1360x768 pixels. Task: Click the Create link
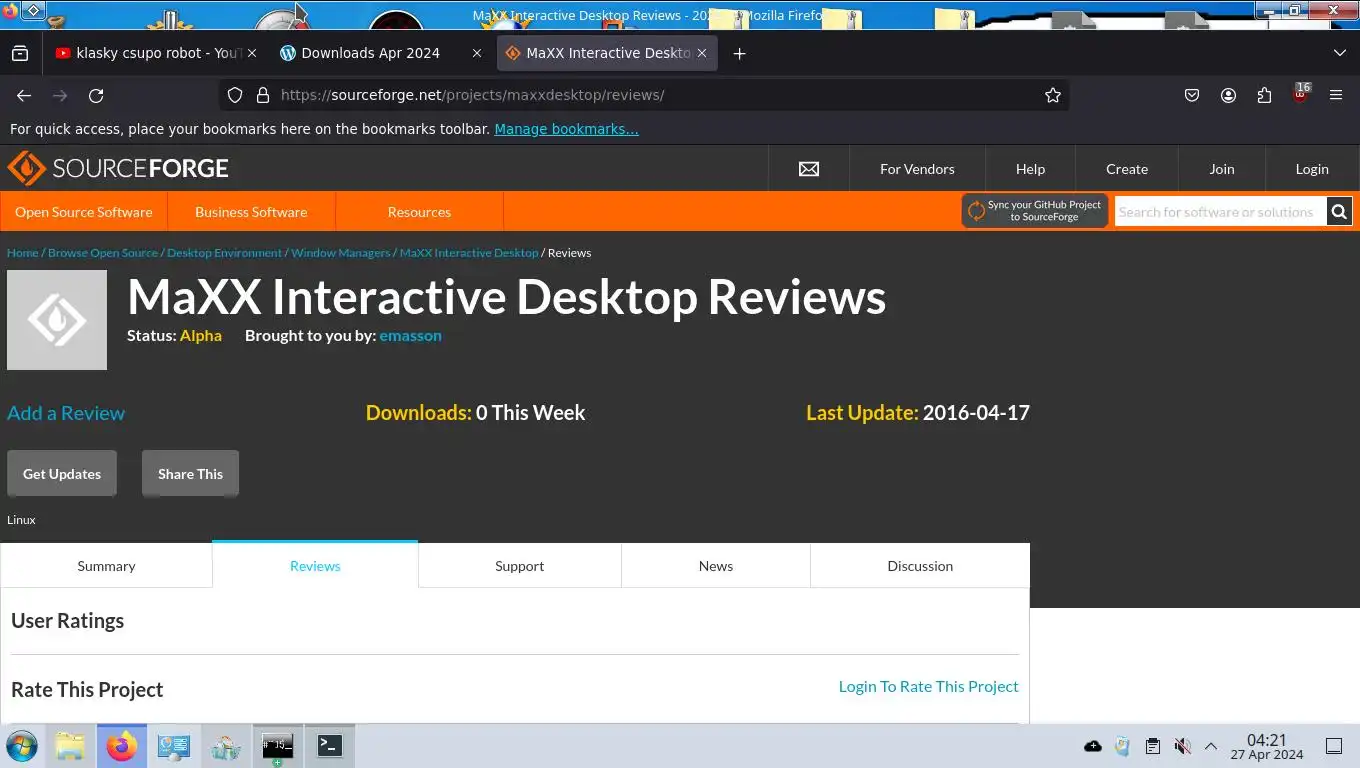(1127, 169)
